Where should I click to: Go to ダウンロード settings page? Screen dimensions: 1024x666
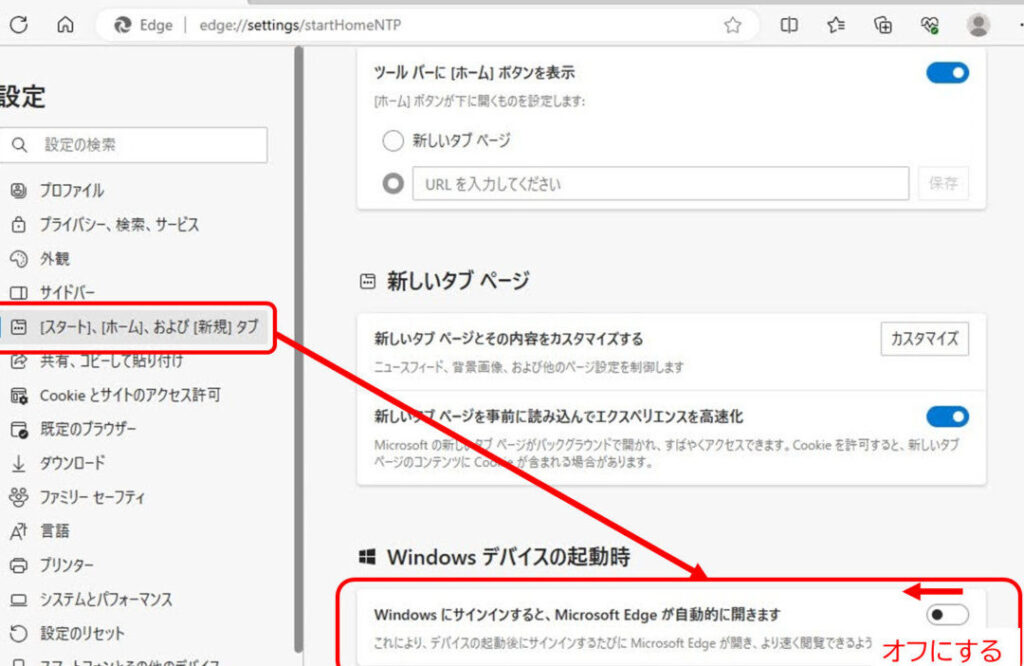click(x=72, y=463)
